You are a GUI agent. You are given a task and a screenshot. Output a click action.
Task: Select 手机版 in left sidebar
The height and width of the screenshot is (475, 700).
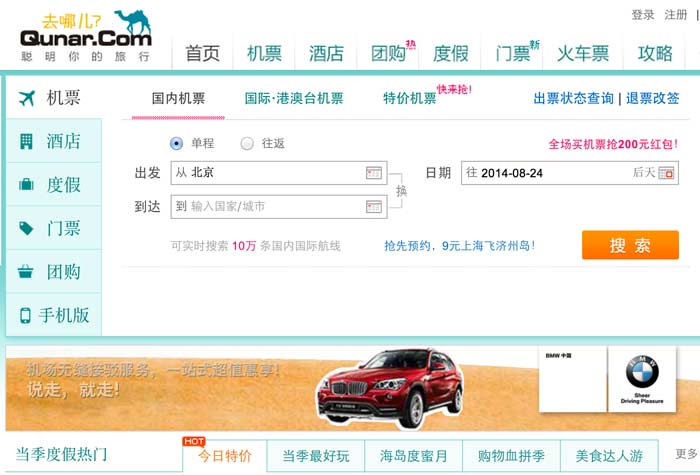tap(54, 315)
